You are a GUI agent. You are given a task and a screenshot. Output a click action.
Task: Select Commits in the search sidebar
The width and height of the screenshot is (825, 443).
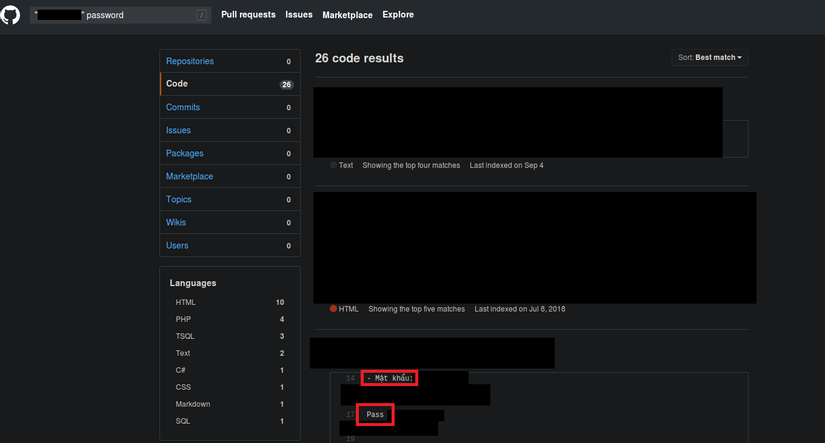point(230,107)
